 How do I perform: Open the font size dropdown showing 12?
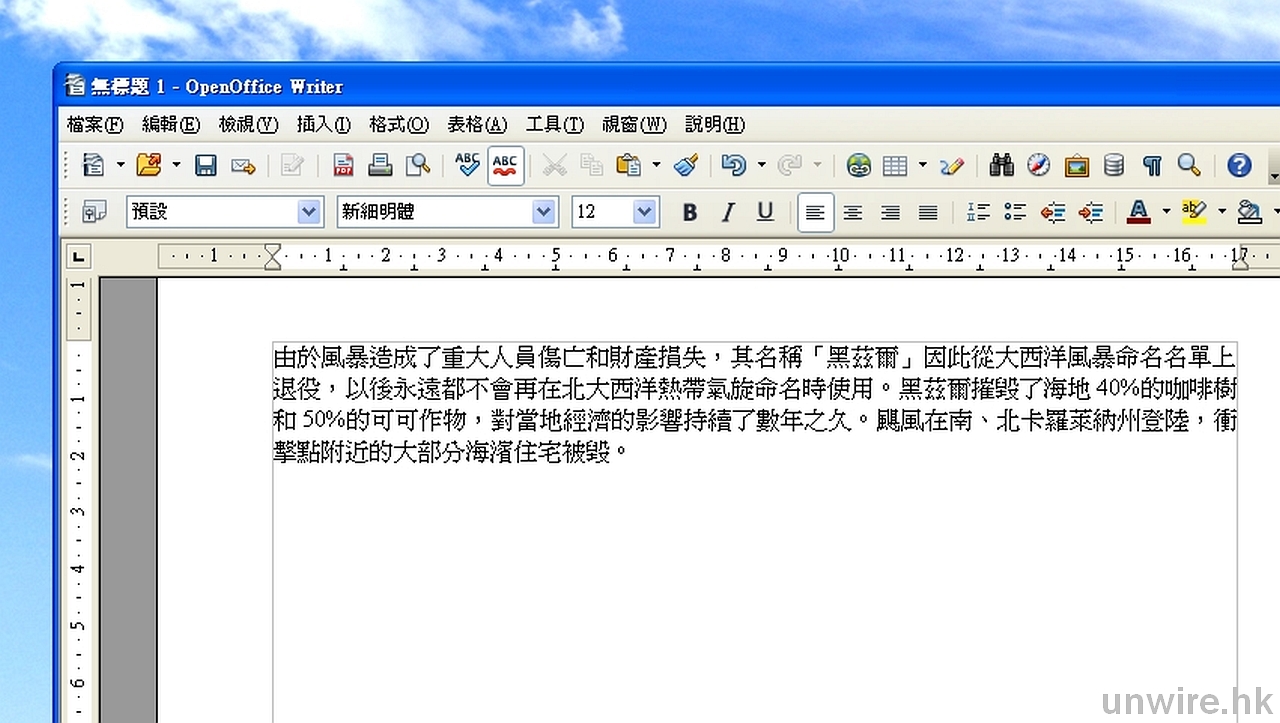(644, 212)
